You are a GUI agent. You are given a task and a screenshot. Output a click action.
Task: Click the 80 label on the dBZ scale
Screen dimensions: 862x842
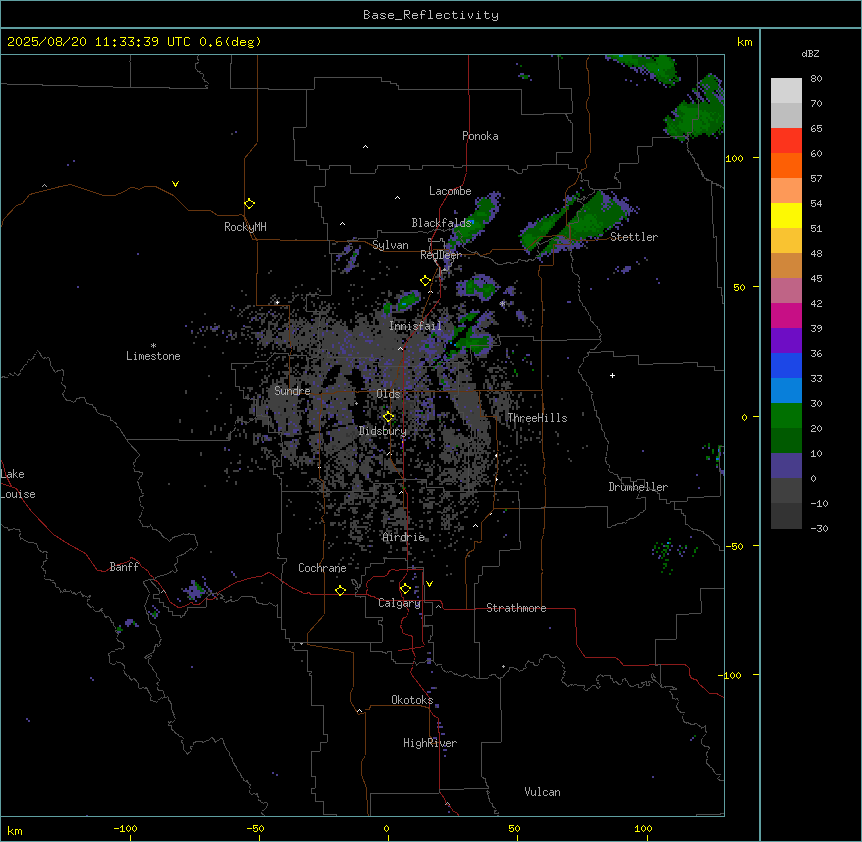tap(816, 79)
